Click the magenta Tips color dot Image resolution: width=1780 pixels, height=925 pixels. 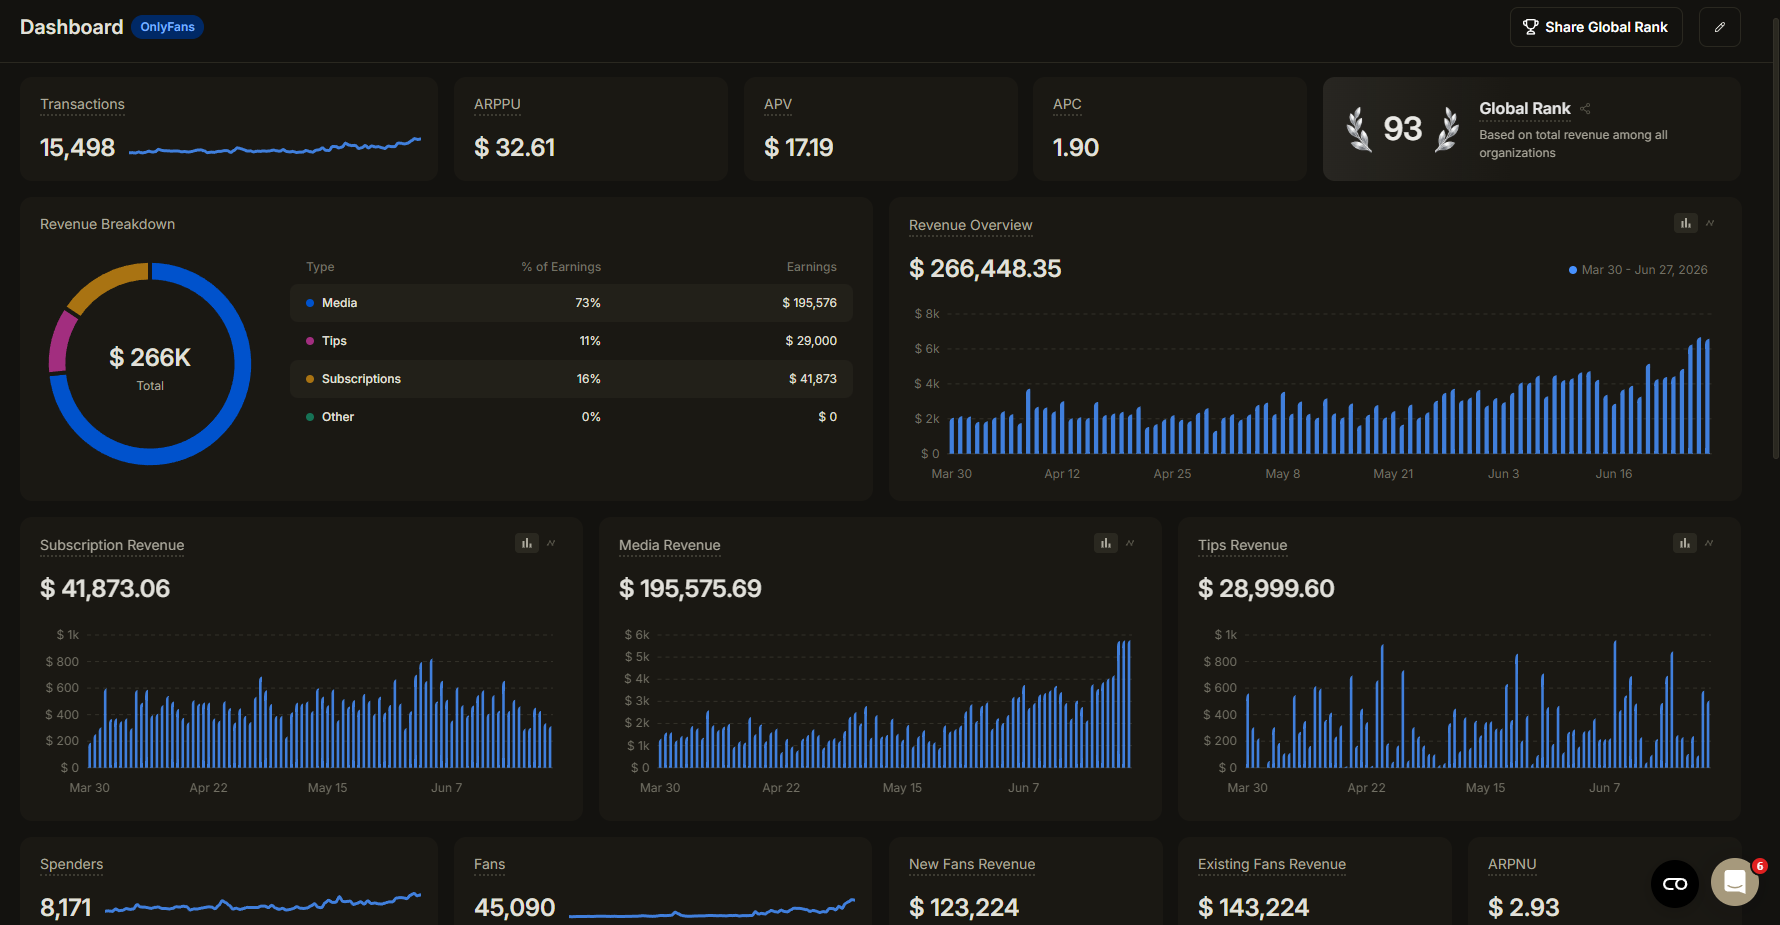310,341
